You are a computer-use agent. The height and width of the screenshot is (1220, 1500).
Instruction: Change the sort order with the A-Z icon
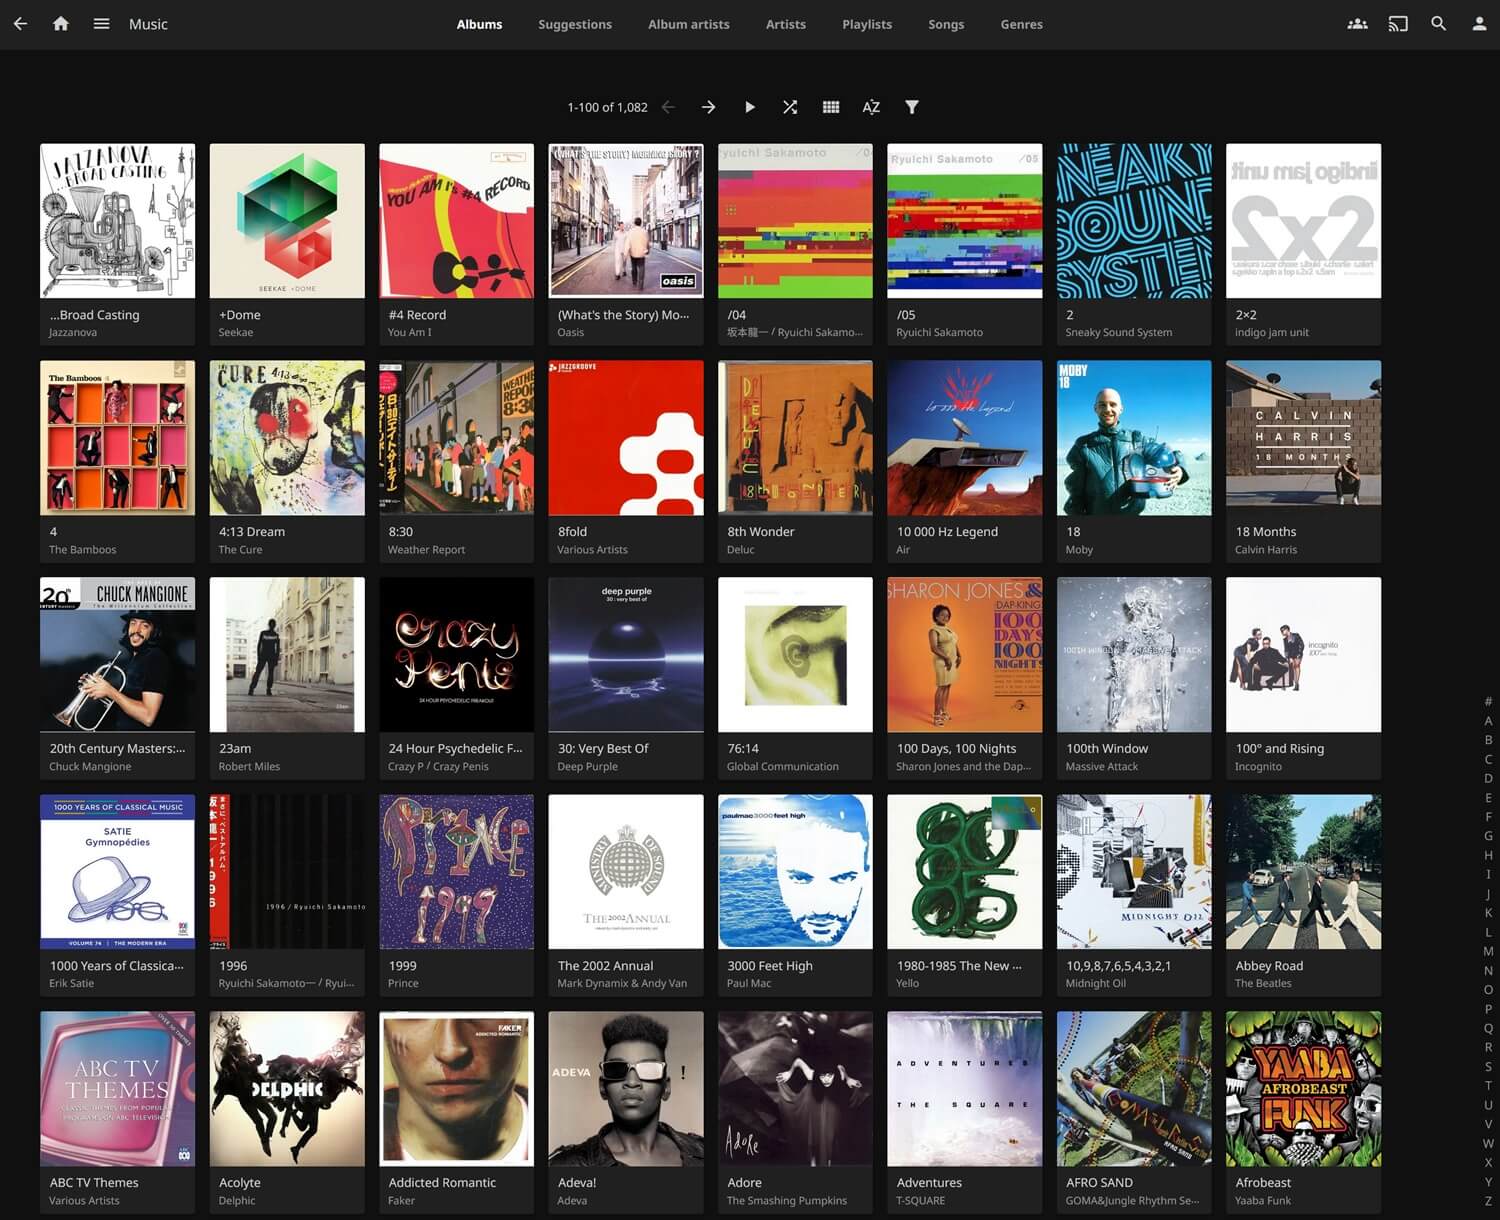pos(870,106)
